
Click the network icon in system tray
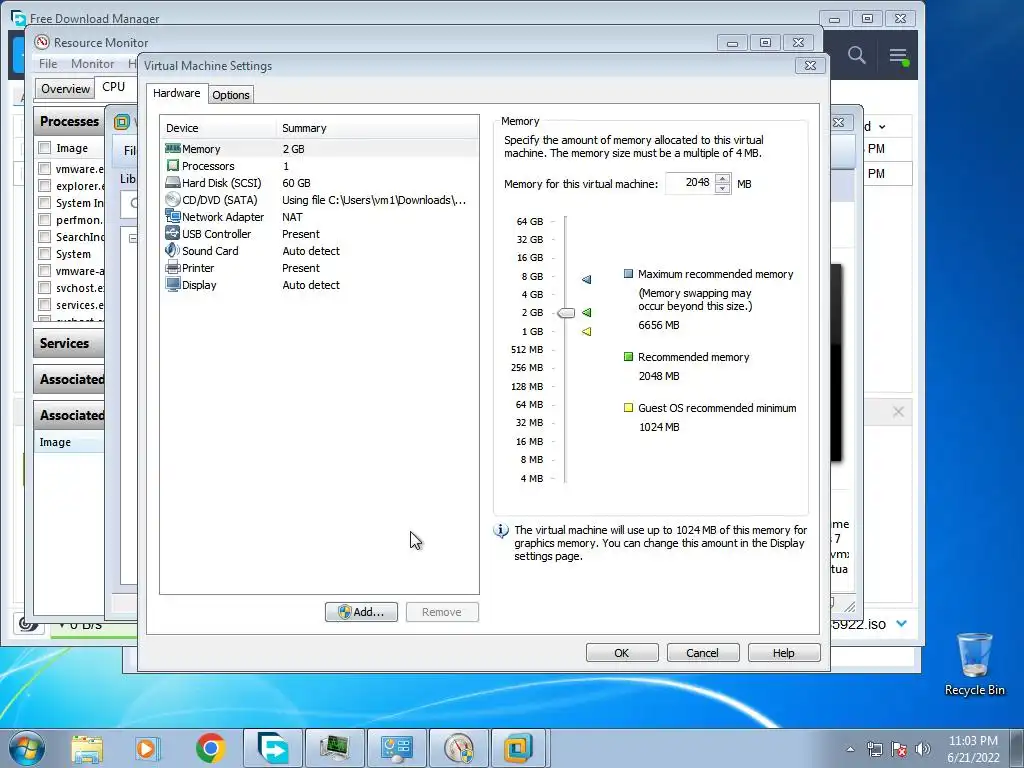click(874, 749)
